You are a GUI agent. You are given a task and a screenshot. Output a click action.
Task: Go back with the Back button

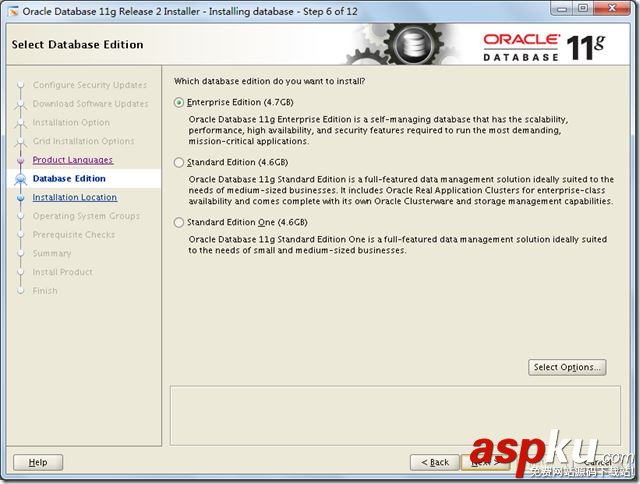[x=435, y=462]
